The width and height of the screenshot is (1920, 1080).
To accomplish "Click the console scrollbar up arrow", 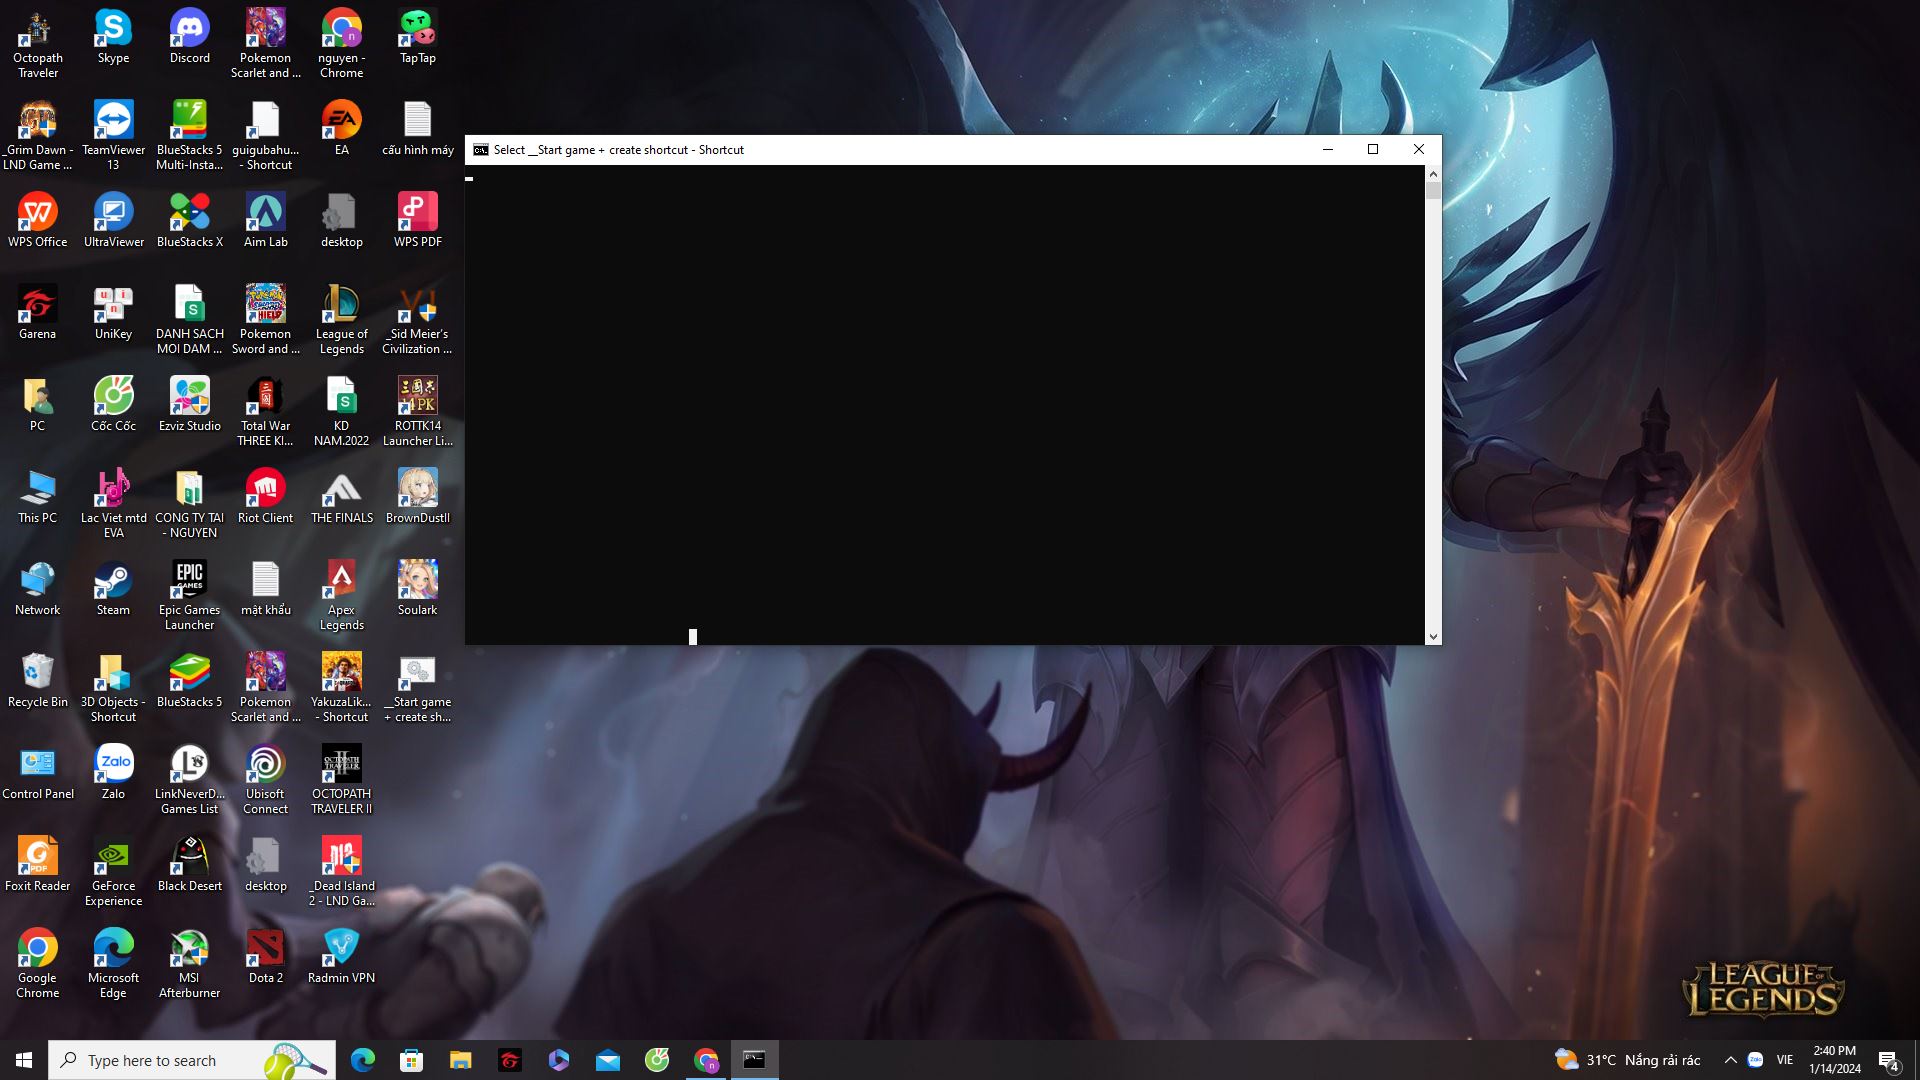I will pos(1433,174).
